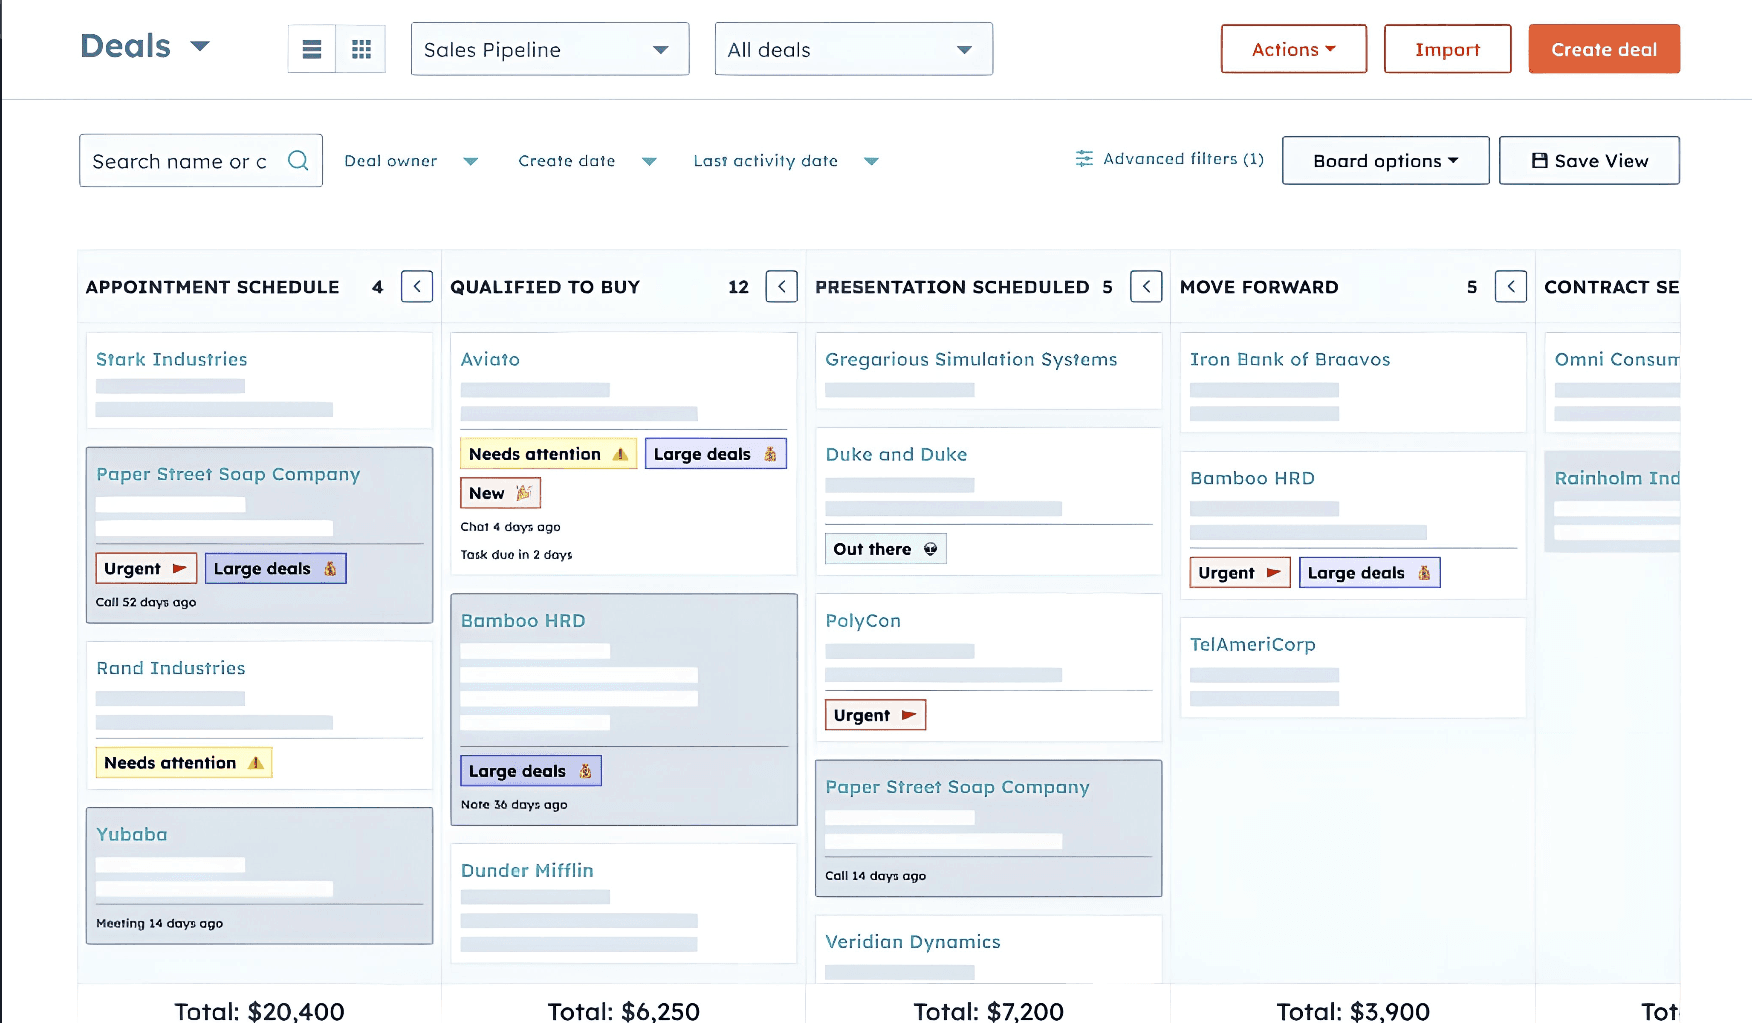Image resolution: width=1752 pixels, height=1023 pixels.
Task: Open Bamboo HRD in Move Forward
Action: [1252, 478]
